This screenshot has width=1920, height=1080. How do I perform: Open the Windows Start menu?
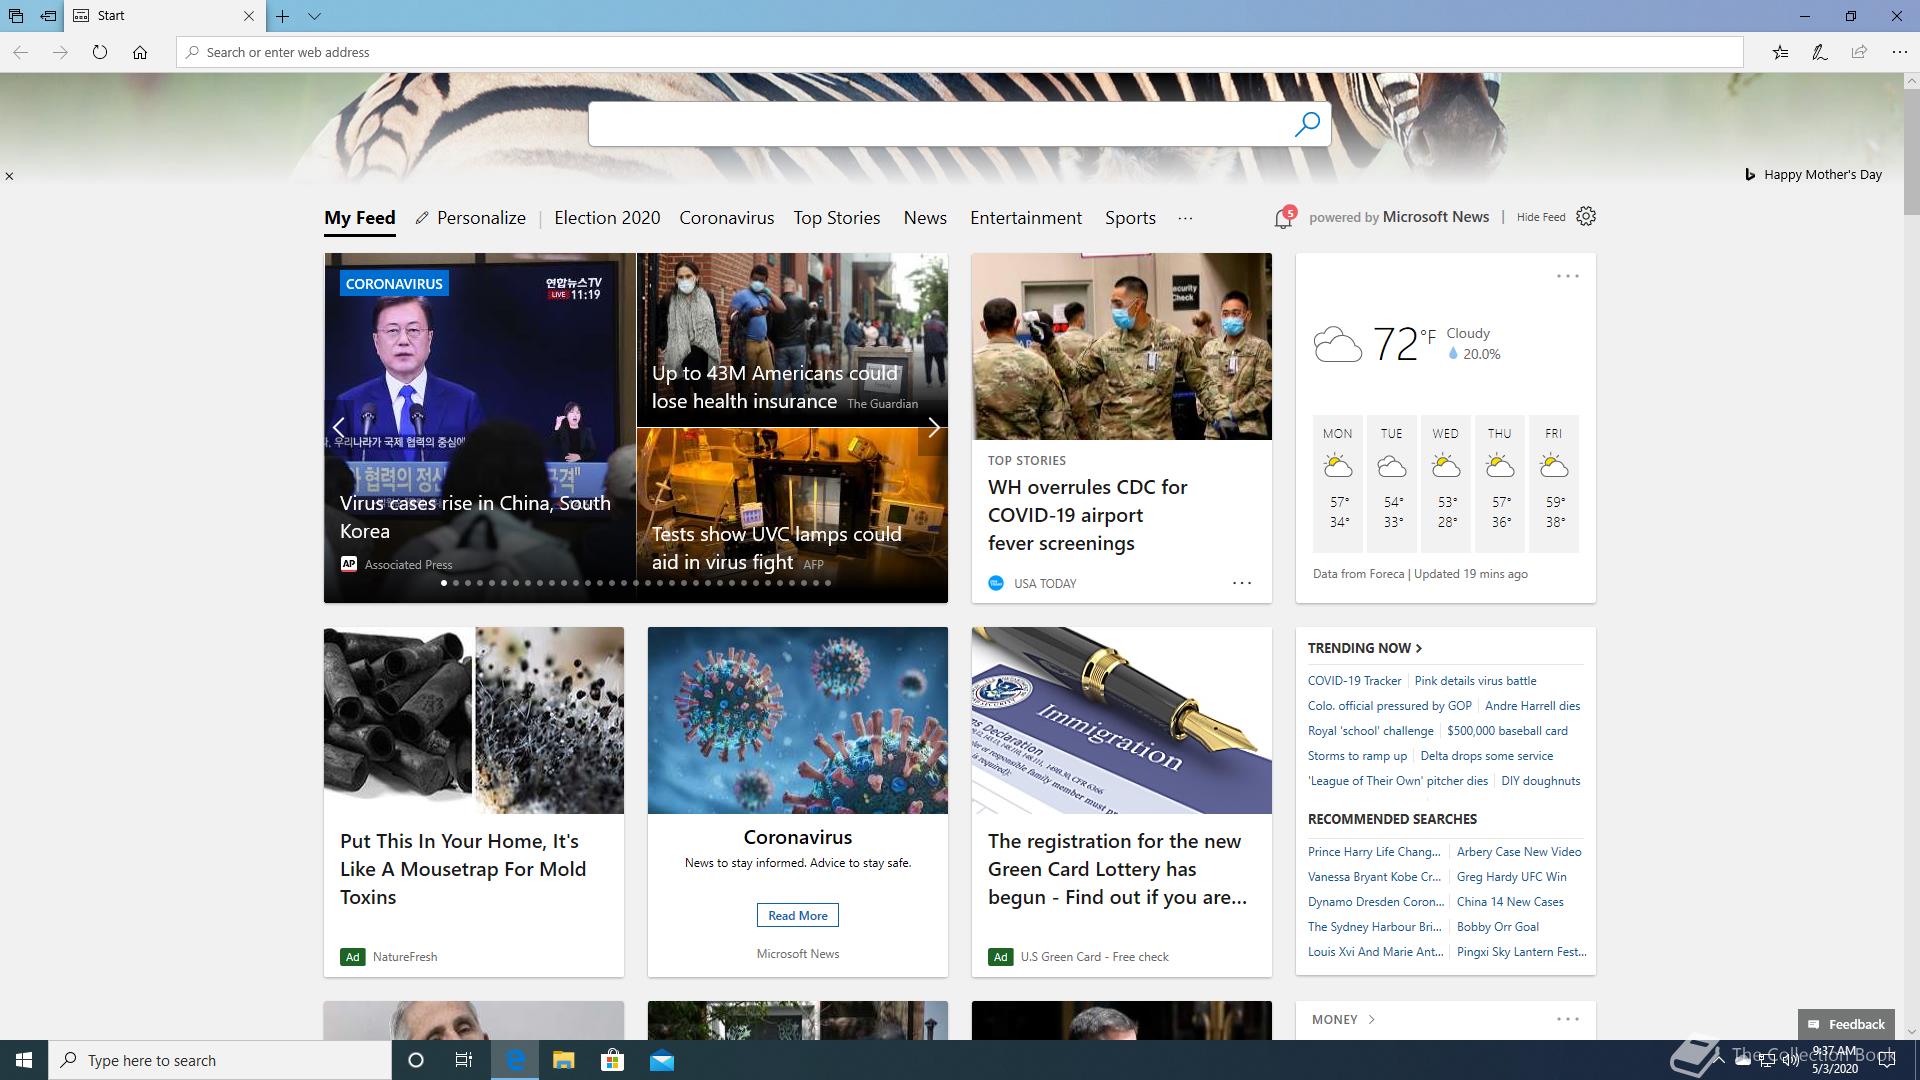[24, 1060]
